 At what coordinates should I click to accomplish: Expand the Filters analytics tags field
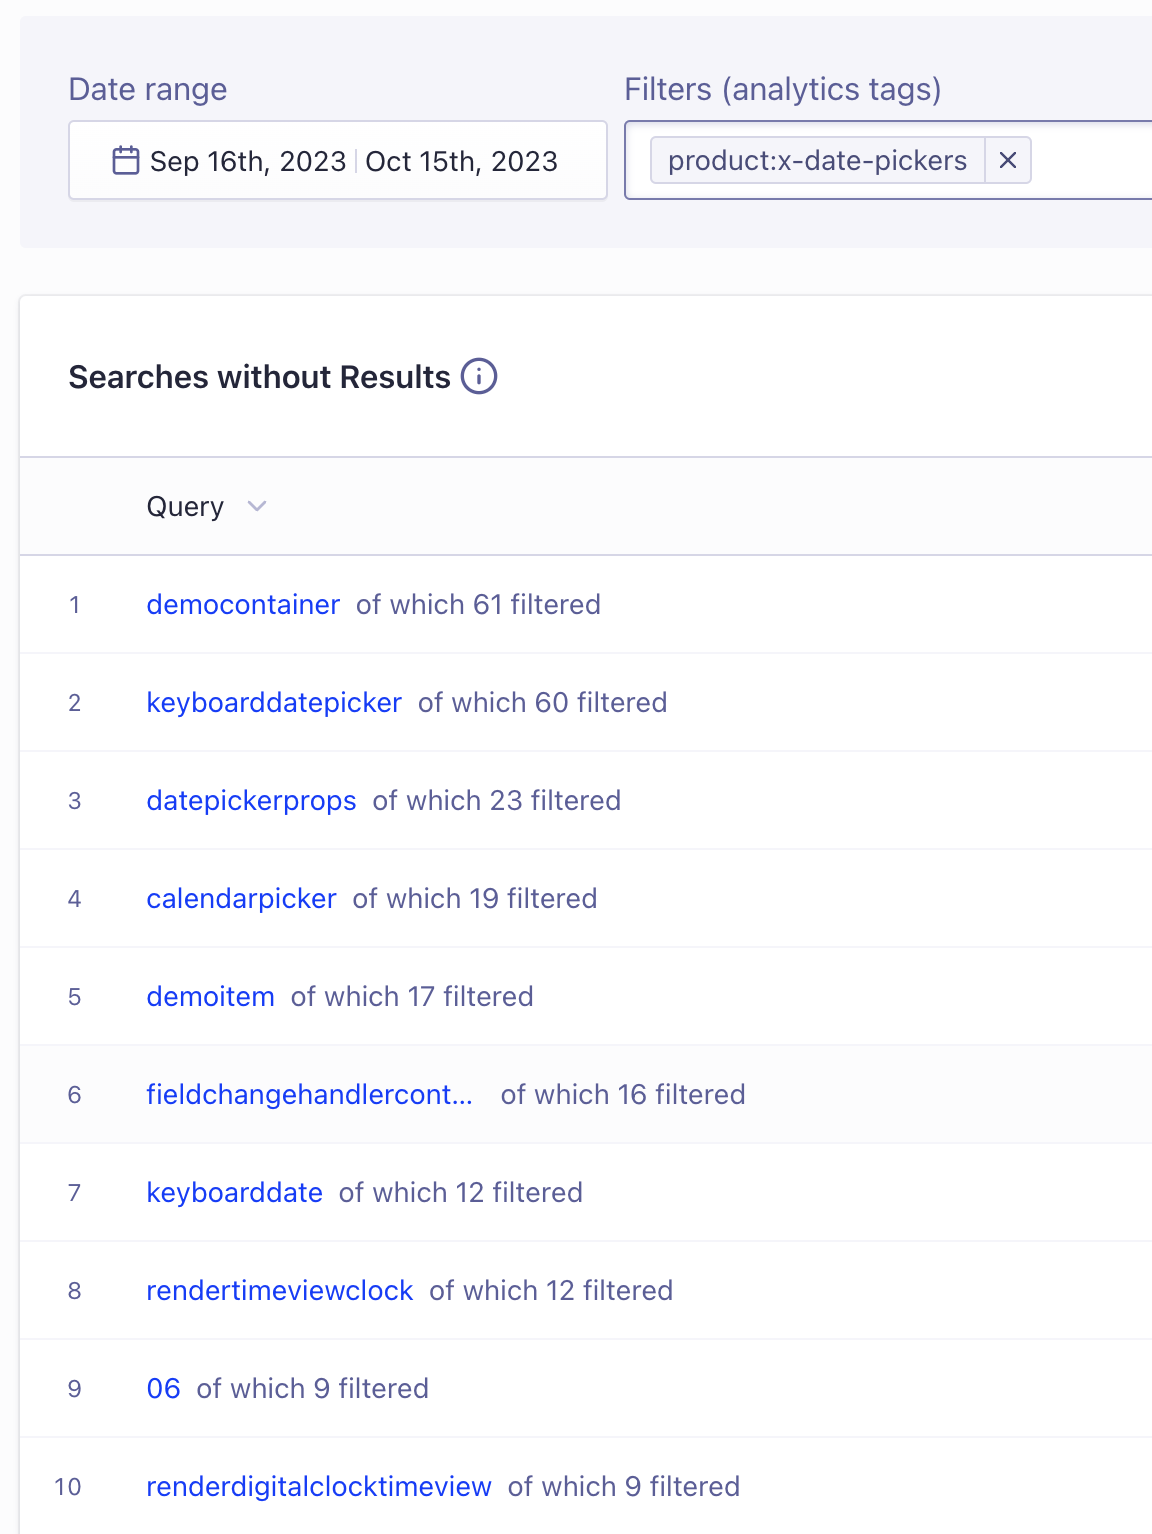(x=1090, y=160)
